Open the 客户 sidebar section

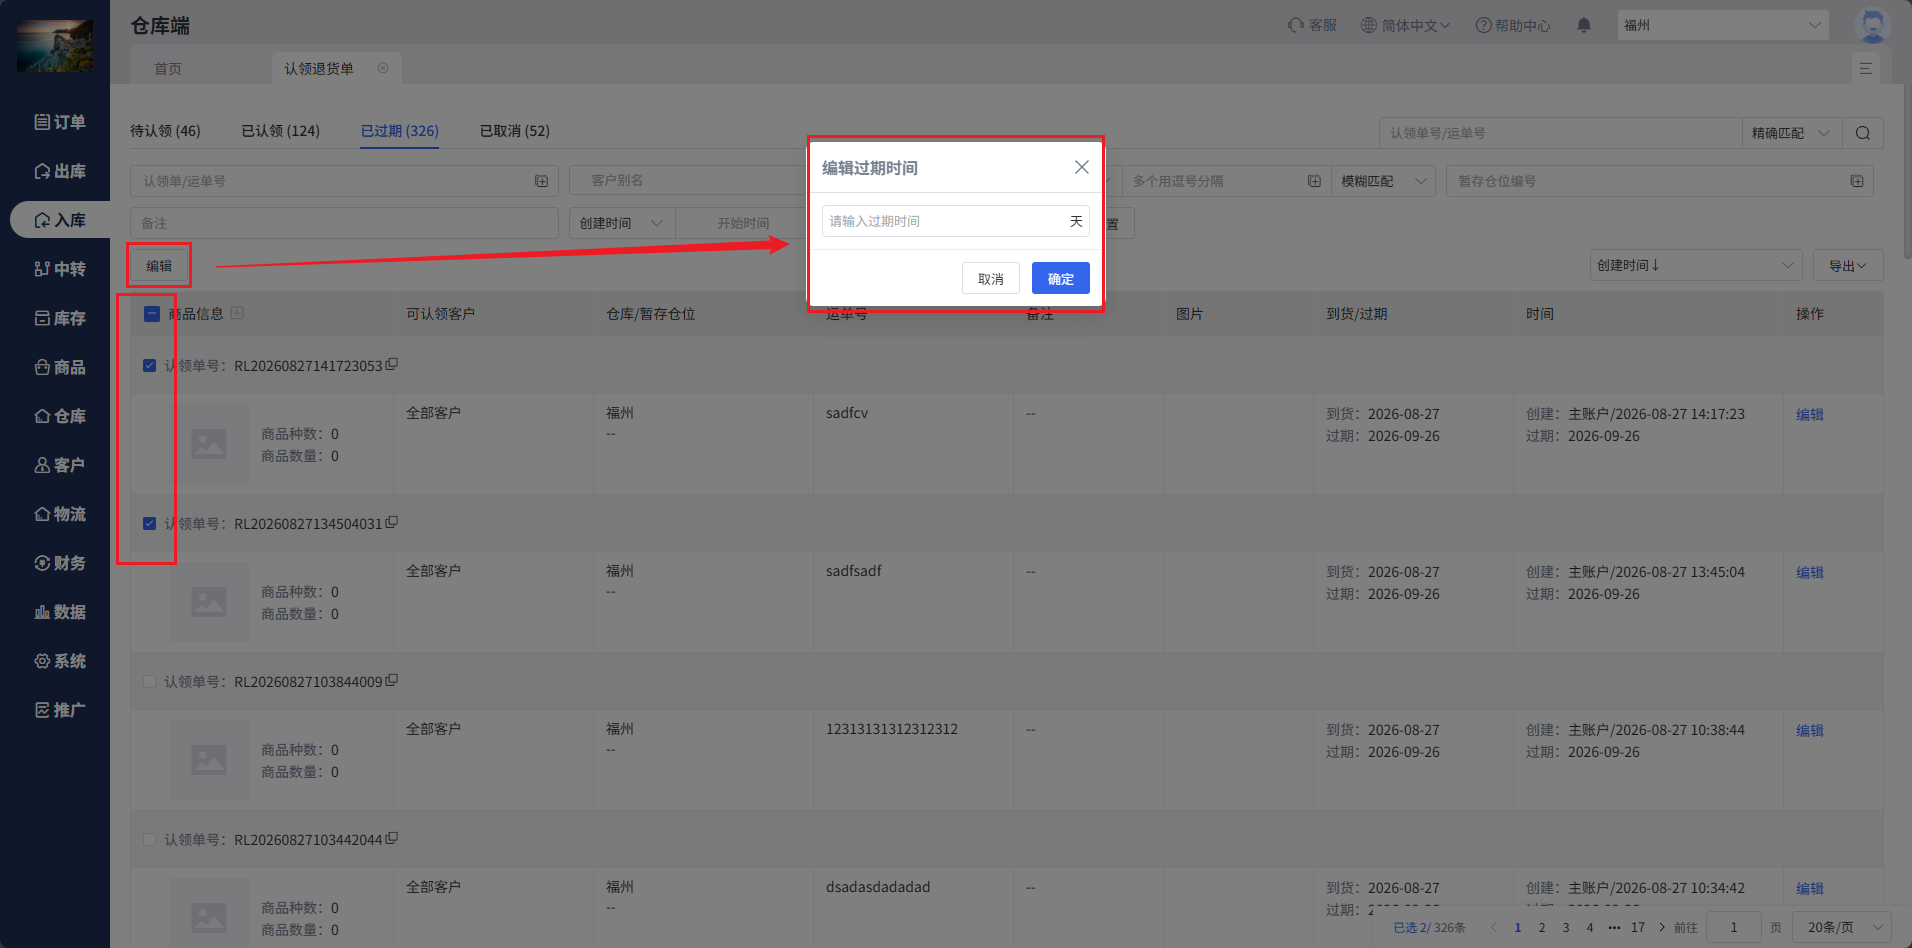point(59,465)
